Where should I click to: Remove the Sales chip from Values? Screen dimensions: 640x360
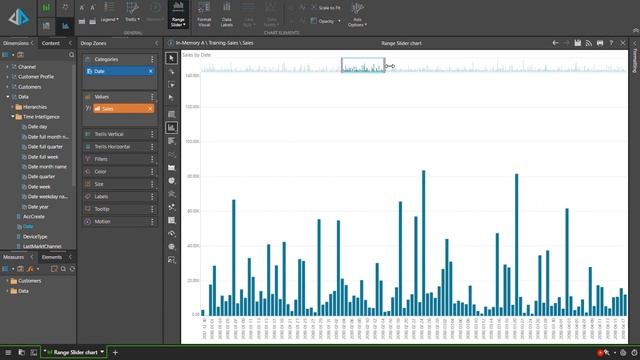[150, 109]
